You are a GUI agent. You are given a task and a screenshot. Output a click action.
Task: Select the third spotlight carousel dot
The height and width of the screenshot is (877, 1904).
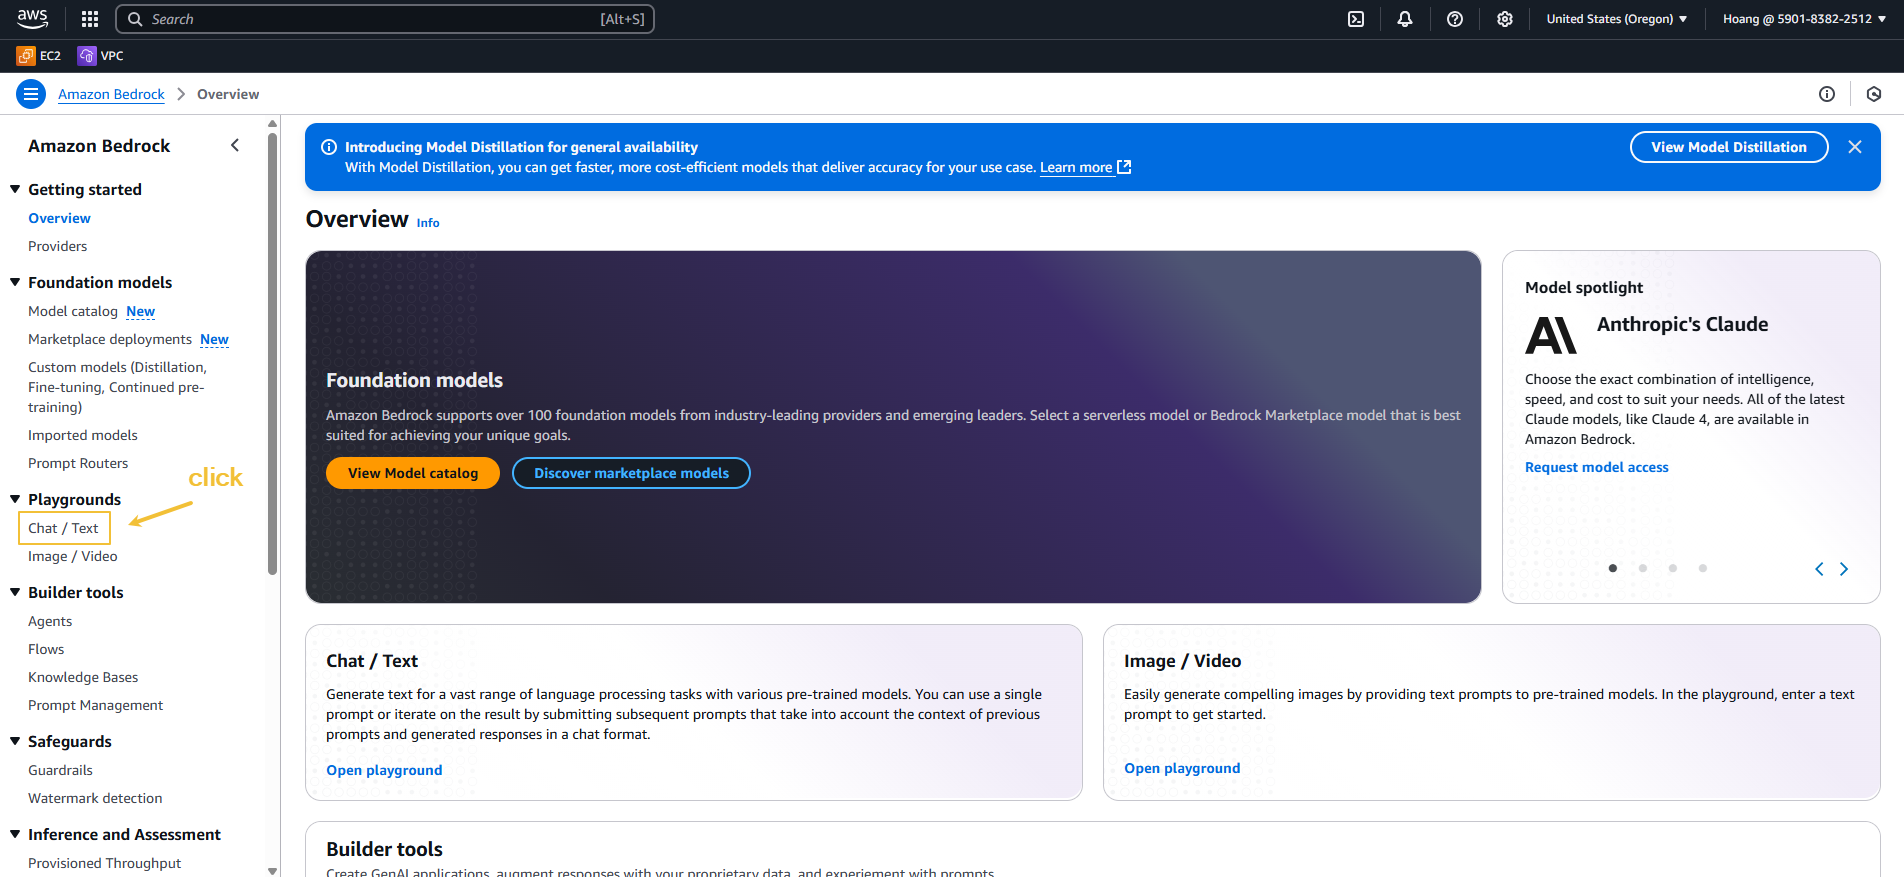[1673, 568]
